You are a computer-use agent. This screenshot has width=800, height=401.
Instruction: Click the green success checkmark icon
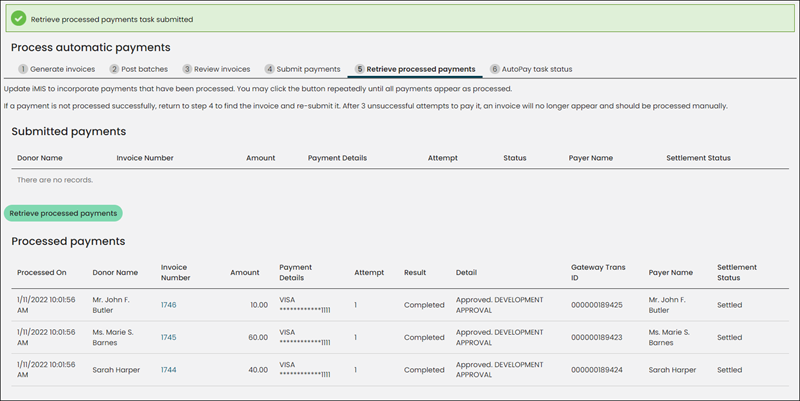(x=18, y=19)
